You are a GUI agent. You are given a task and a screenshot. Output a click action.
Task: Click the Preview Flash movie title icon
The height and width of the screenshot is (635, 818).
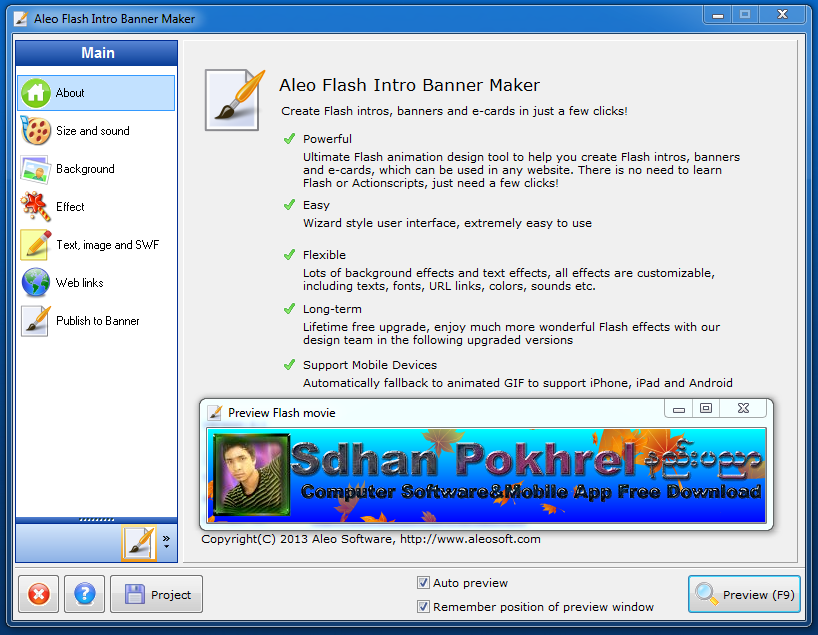coord(214,413)
